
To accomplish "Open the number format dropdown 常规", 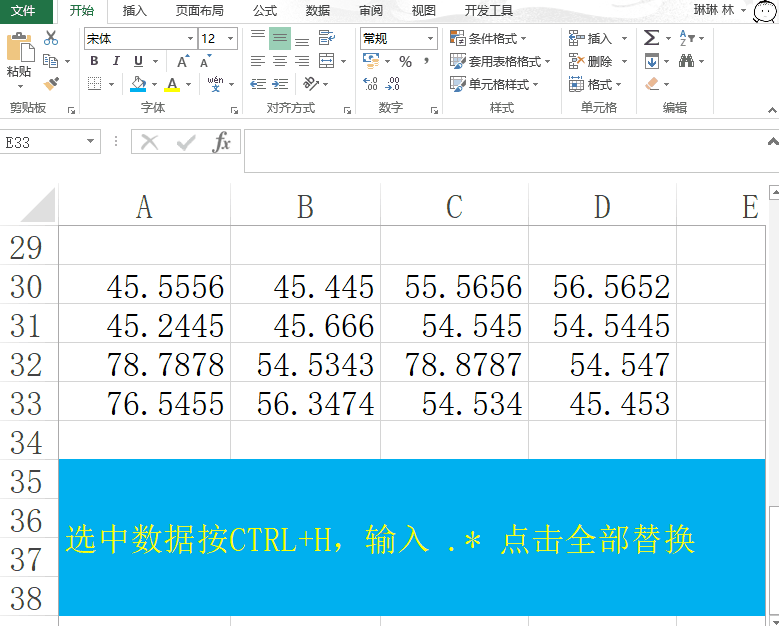I will coord(430,38).
